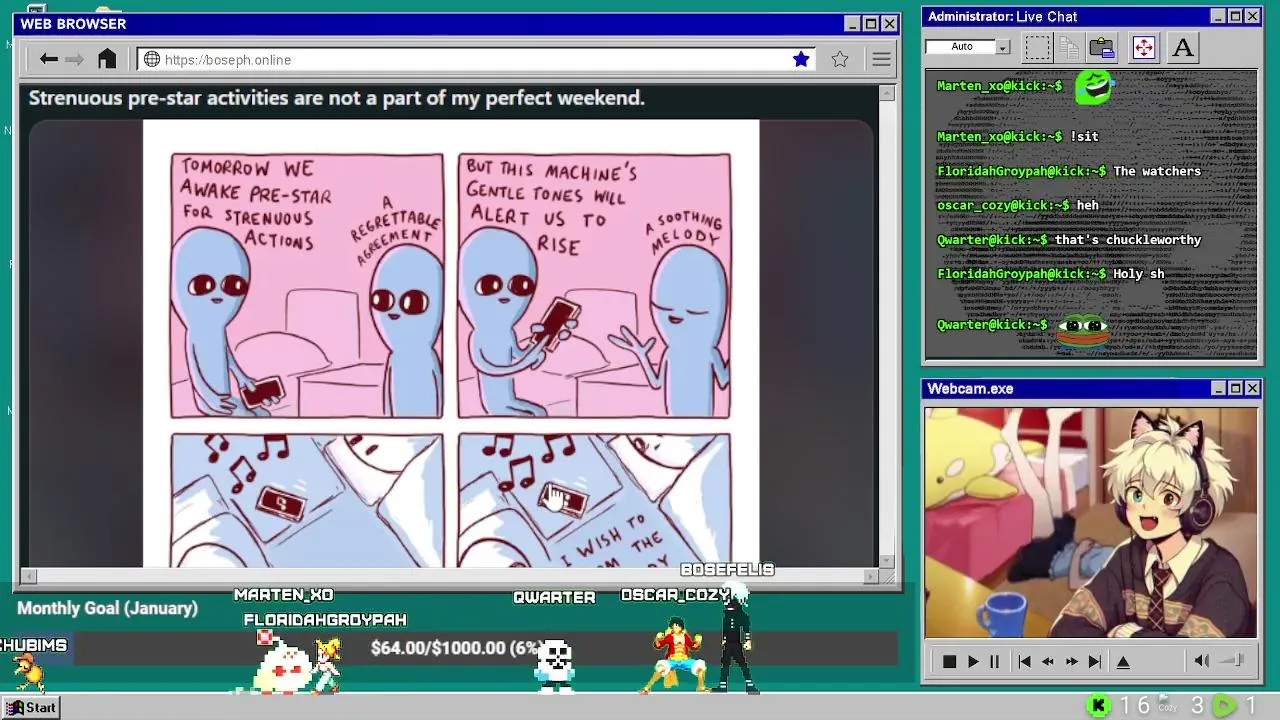Click the browser horizontal scrollbar left arrow
Image resolution: width=1280 pixels, height=720 pixels.
click(28, 576)
